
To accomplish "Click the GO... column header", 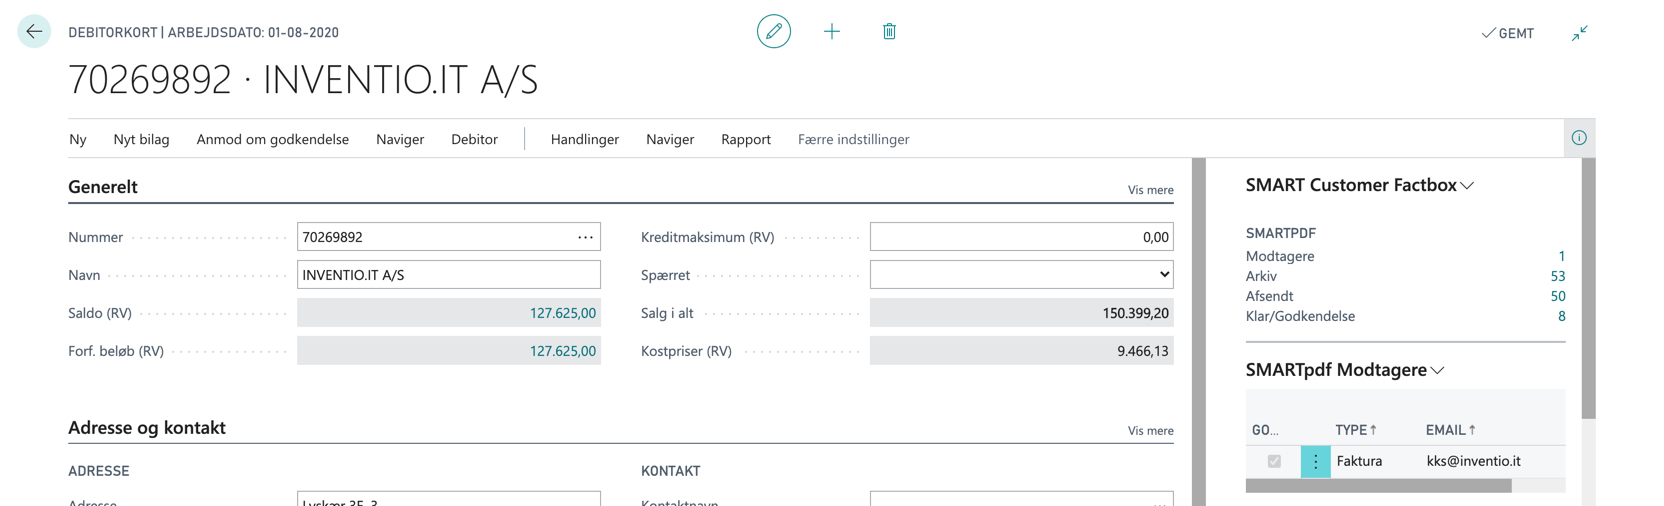I will click(1265, 430).
